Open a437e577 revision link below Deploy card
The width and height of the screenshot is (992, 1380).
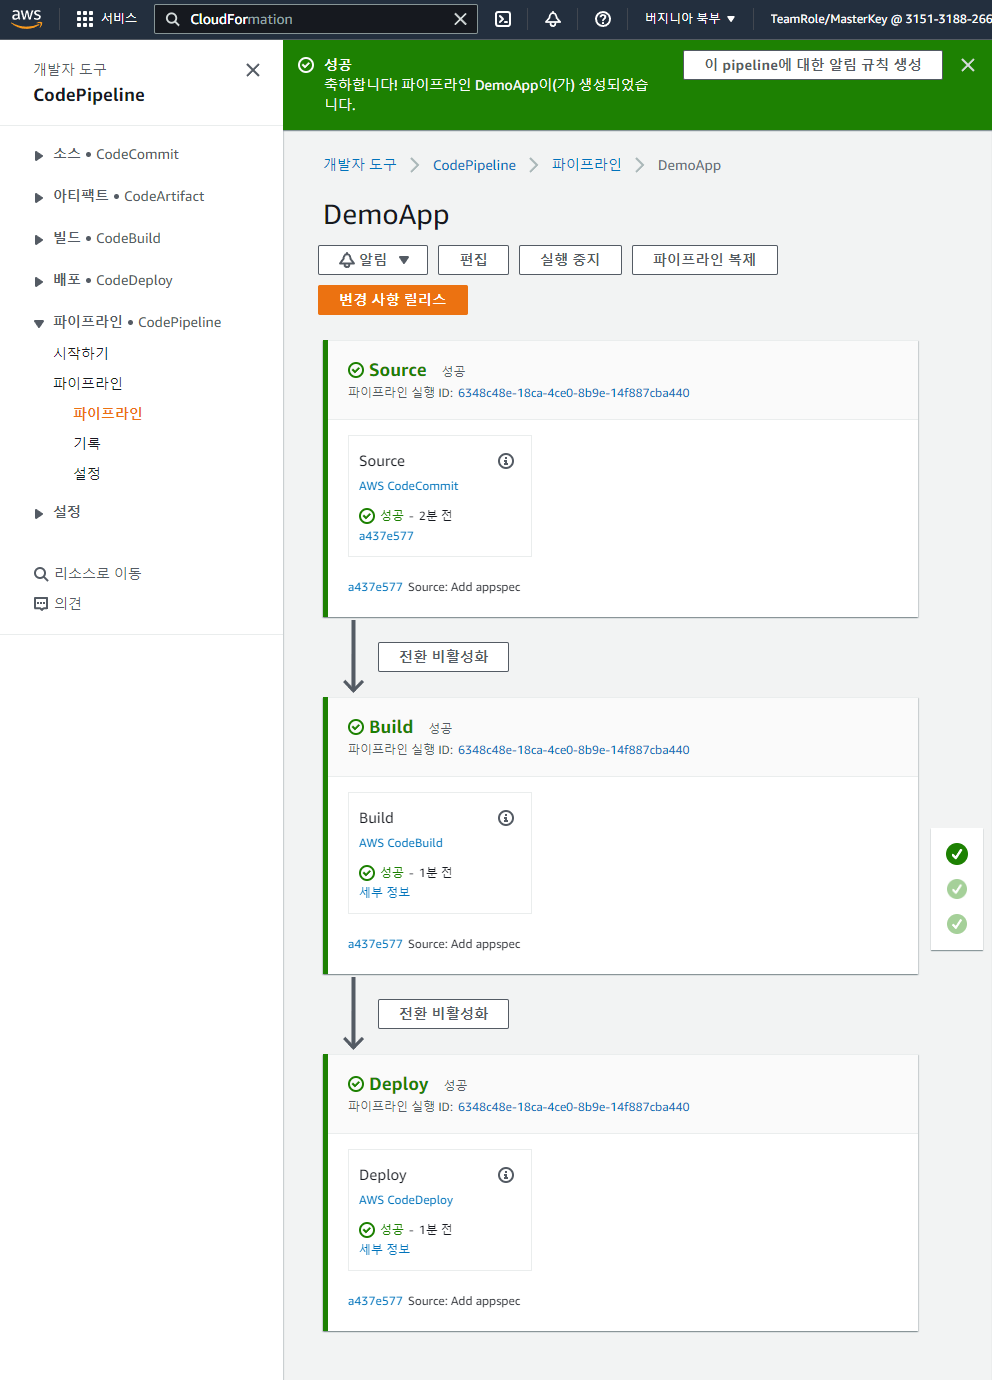tap(375, 1301)
